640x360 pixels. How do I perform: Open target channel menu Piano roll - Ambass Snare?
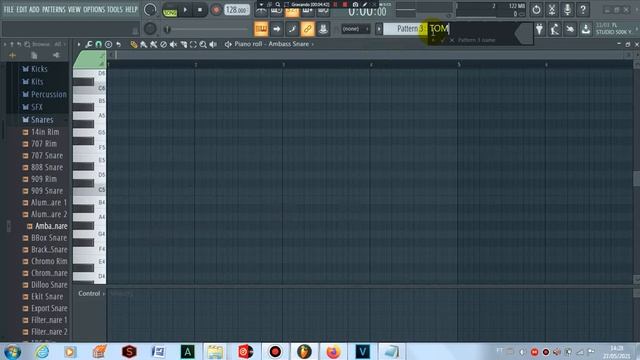tap(271, 44)
